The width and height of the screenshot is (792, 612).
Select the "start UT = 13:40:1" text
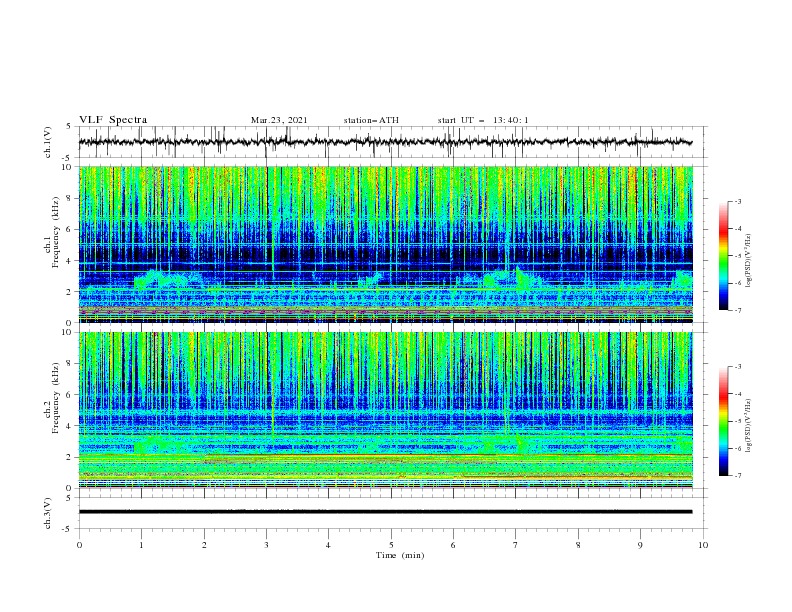(x=483, y=120)
